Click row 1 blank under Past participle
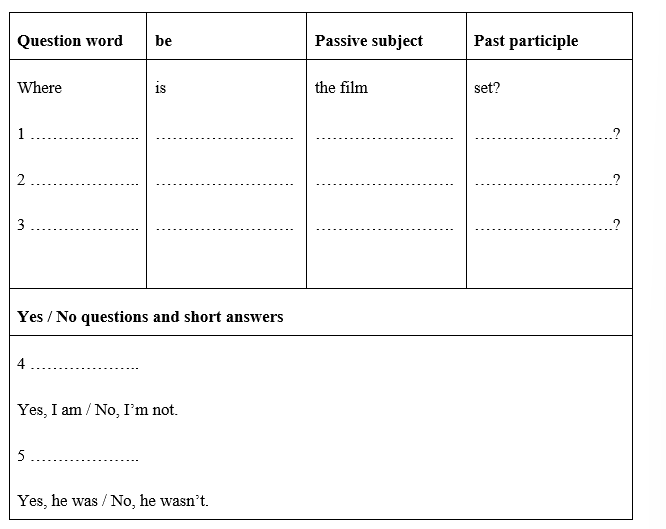Image resolution: width=666 pixels, height=529 pixels. pos(545,135)
